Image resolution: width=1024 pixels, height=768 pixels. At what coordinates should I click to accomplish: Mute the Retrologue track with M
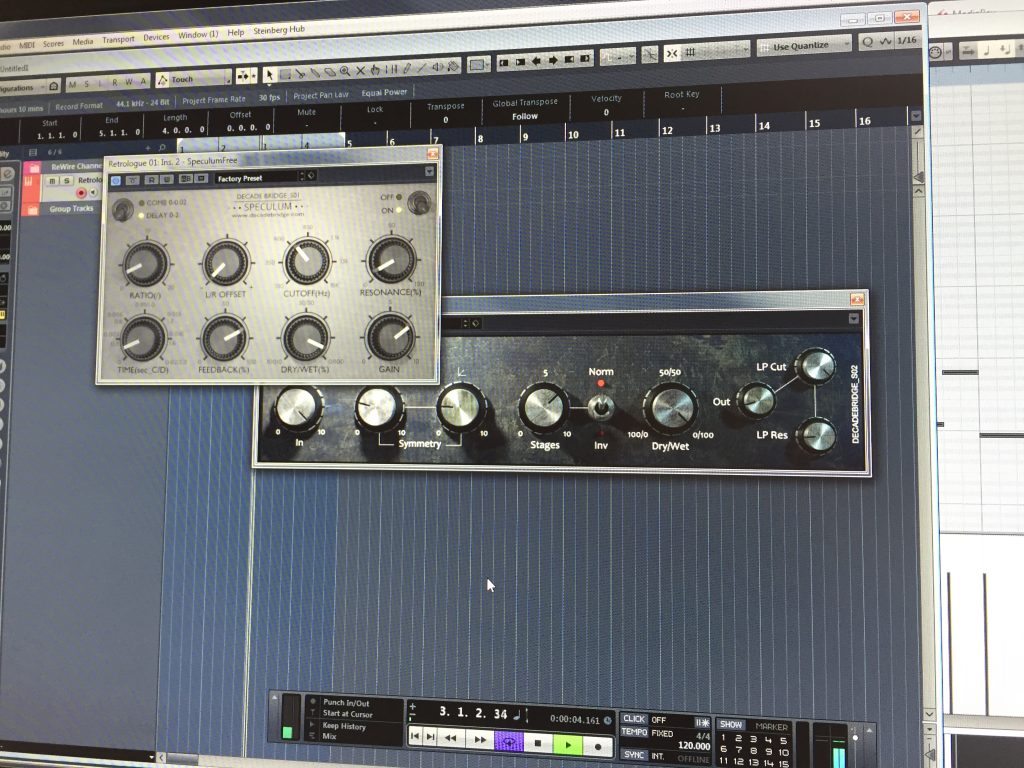(x=53, y=180)
